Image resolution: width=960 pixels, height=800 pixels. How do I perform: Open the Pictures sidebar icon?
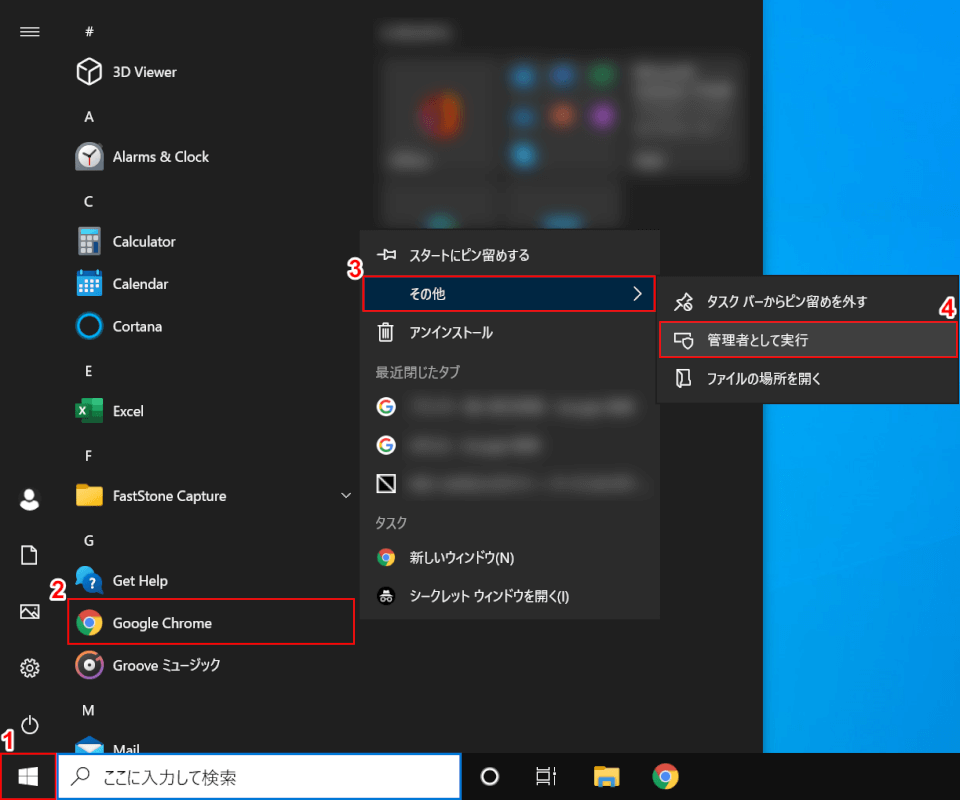pyautogui.click(x=29, y=611)
